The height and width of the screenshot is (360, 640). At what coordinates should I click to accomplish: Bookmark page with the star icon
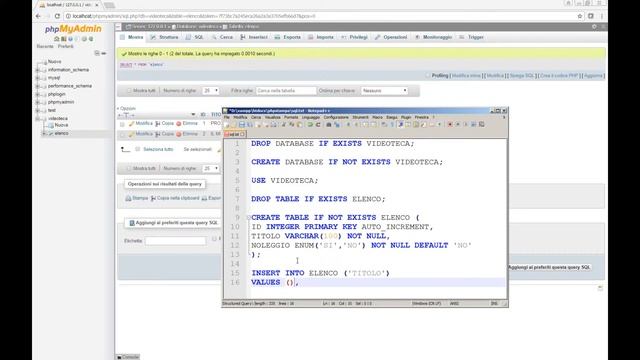[580, 16]
